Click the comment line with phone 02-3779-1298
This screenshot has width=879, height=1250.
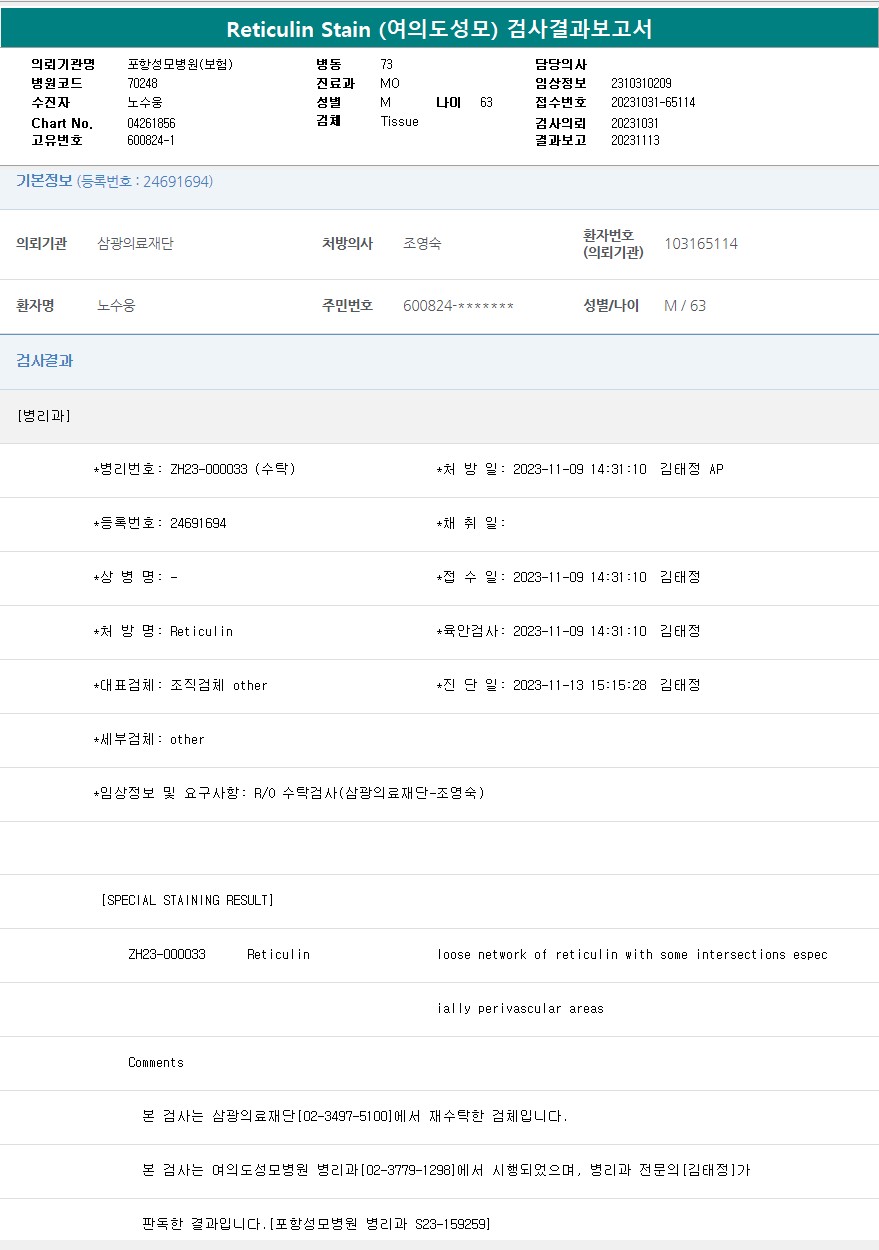click(x=446, y=1170)
